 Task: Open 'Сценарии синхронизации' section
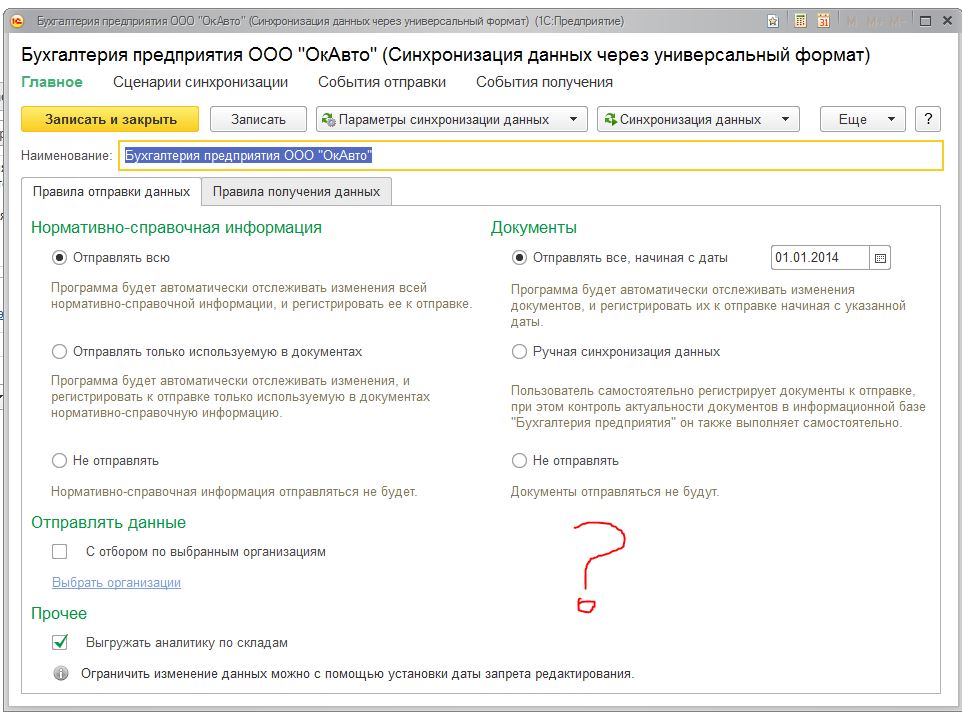pyautogui.click(x=200, y=82)
